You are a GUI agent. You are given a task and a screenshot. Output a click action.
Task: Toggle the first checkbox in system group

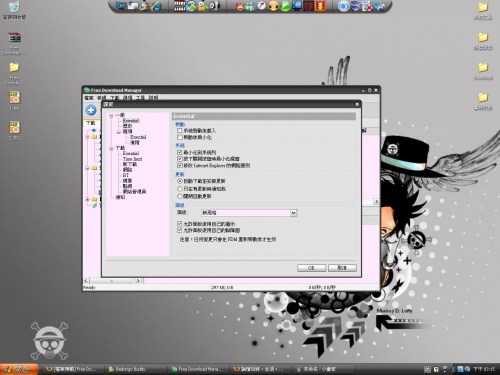pos(180,152)
